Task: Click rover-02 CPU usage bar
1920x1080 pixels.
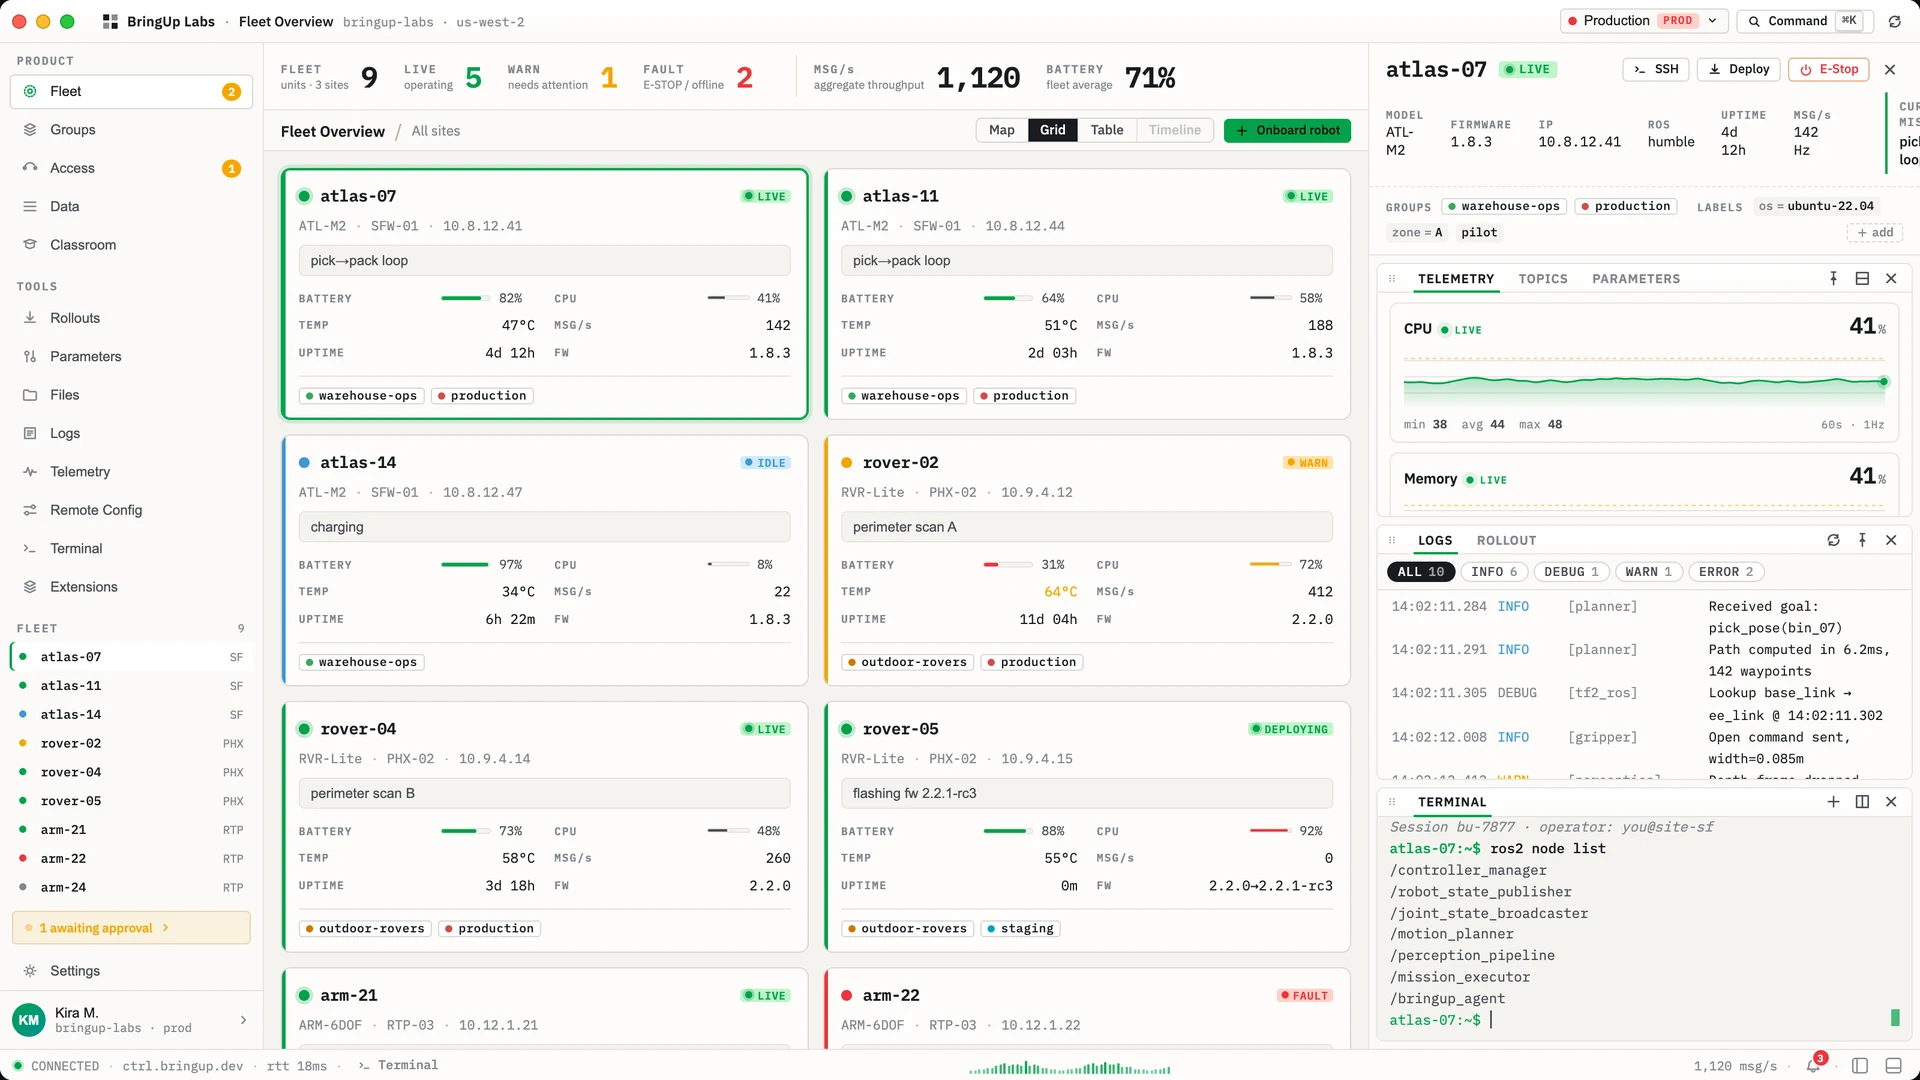Action: pos(1270,564)
